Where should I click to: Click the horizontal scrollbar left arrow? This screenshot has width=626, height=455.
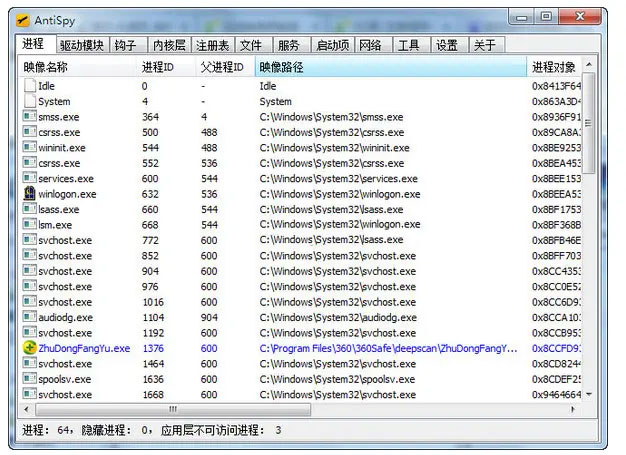click(26, 409)
